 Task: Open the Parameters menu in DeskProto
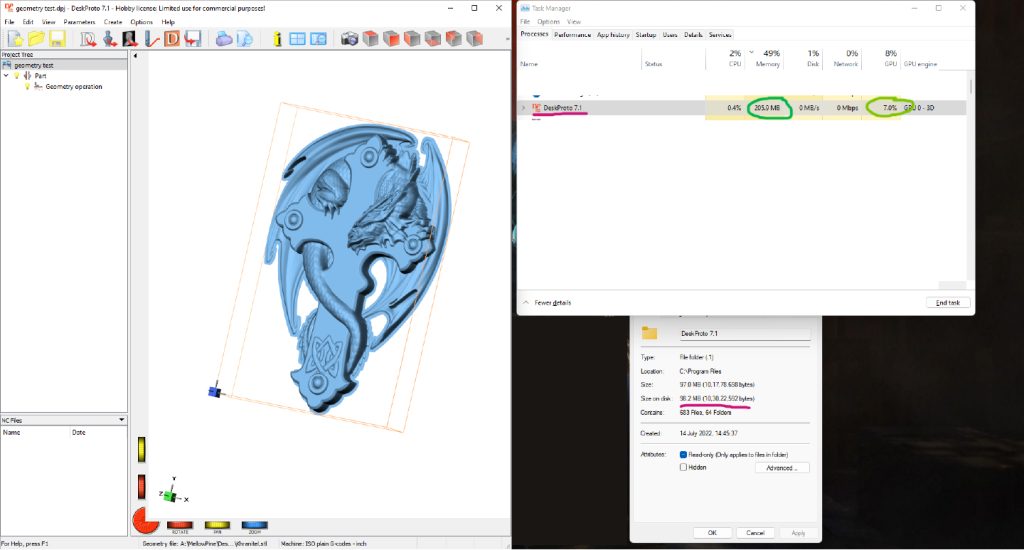coord(79,21)
